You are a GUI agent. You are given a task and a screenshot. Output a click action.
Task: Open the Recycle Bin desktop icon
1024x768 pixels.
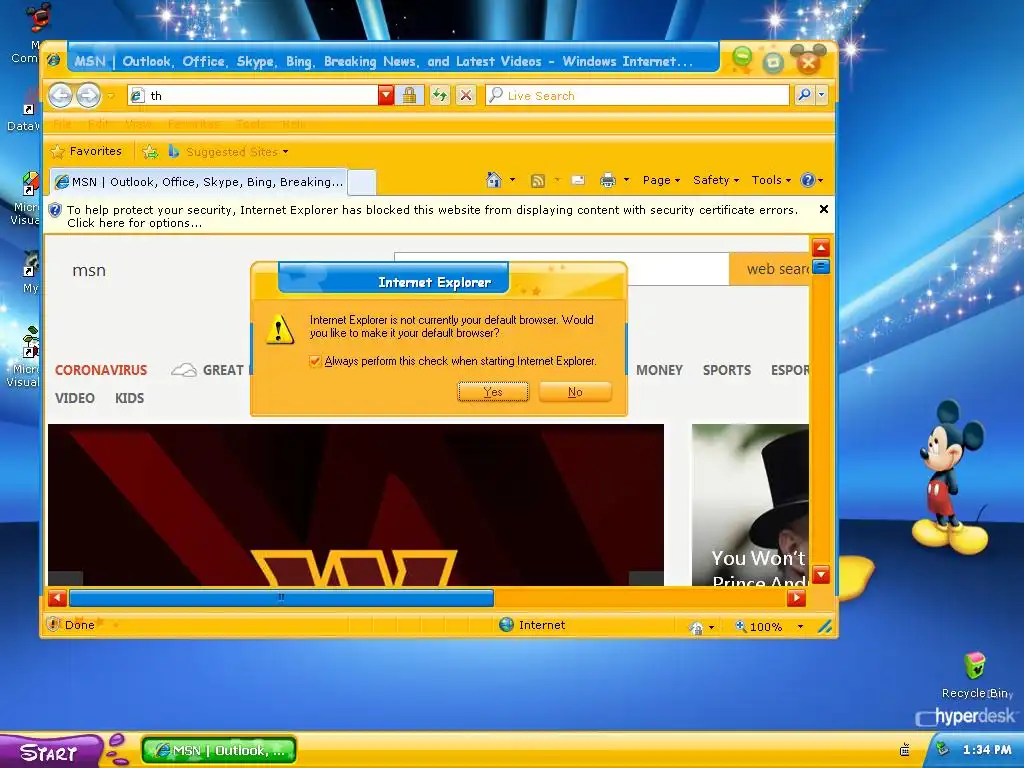(x=976, y=676)
